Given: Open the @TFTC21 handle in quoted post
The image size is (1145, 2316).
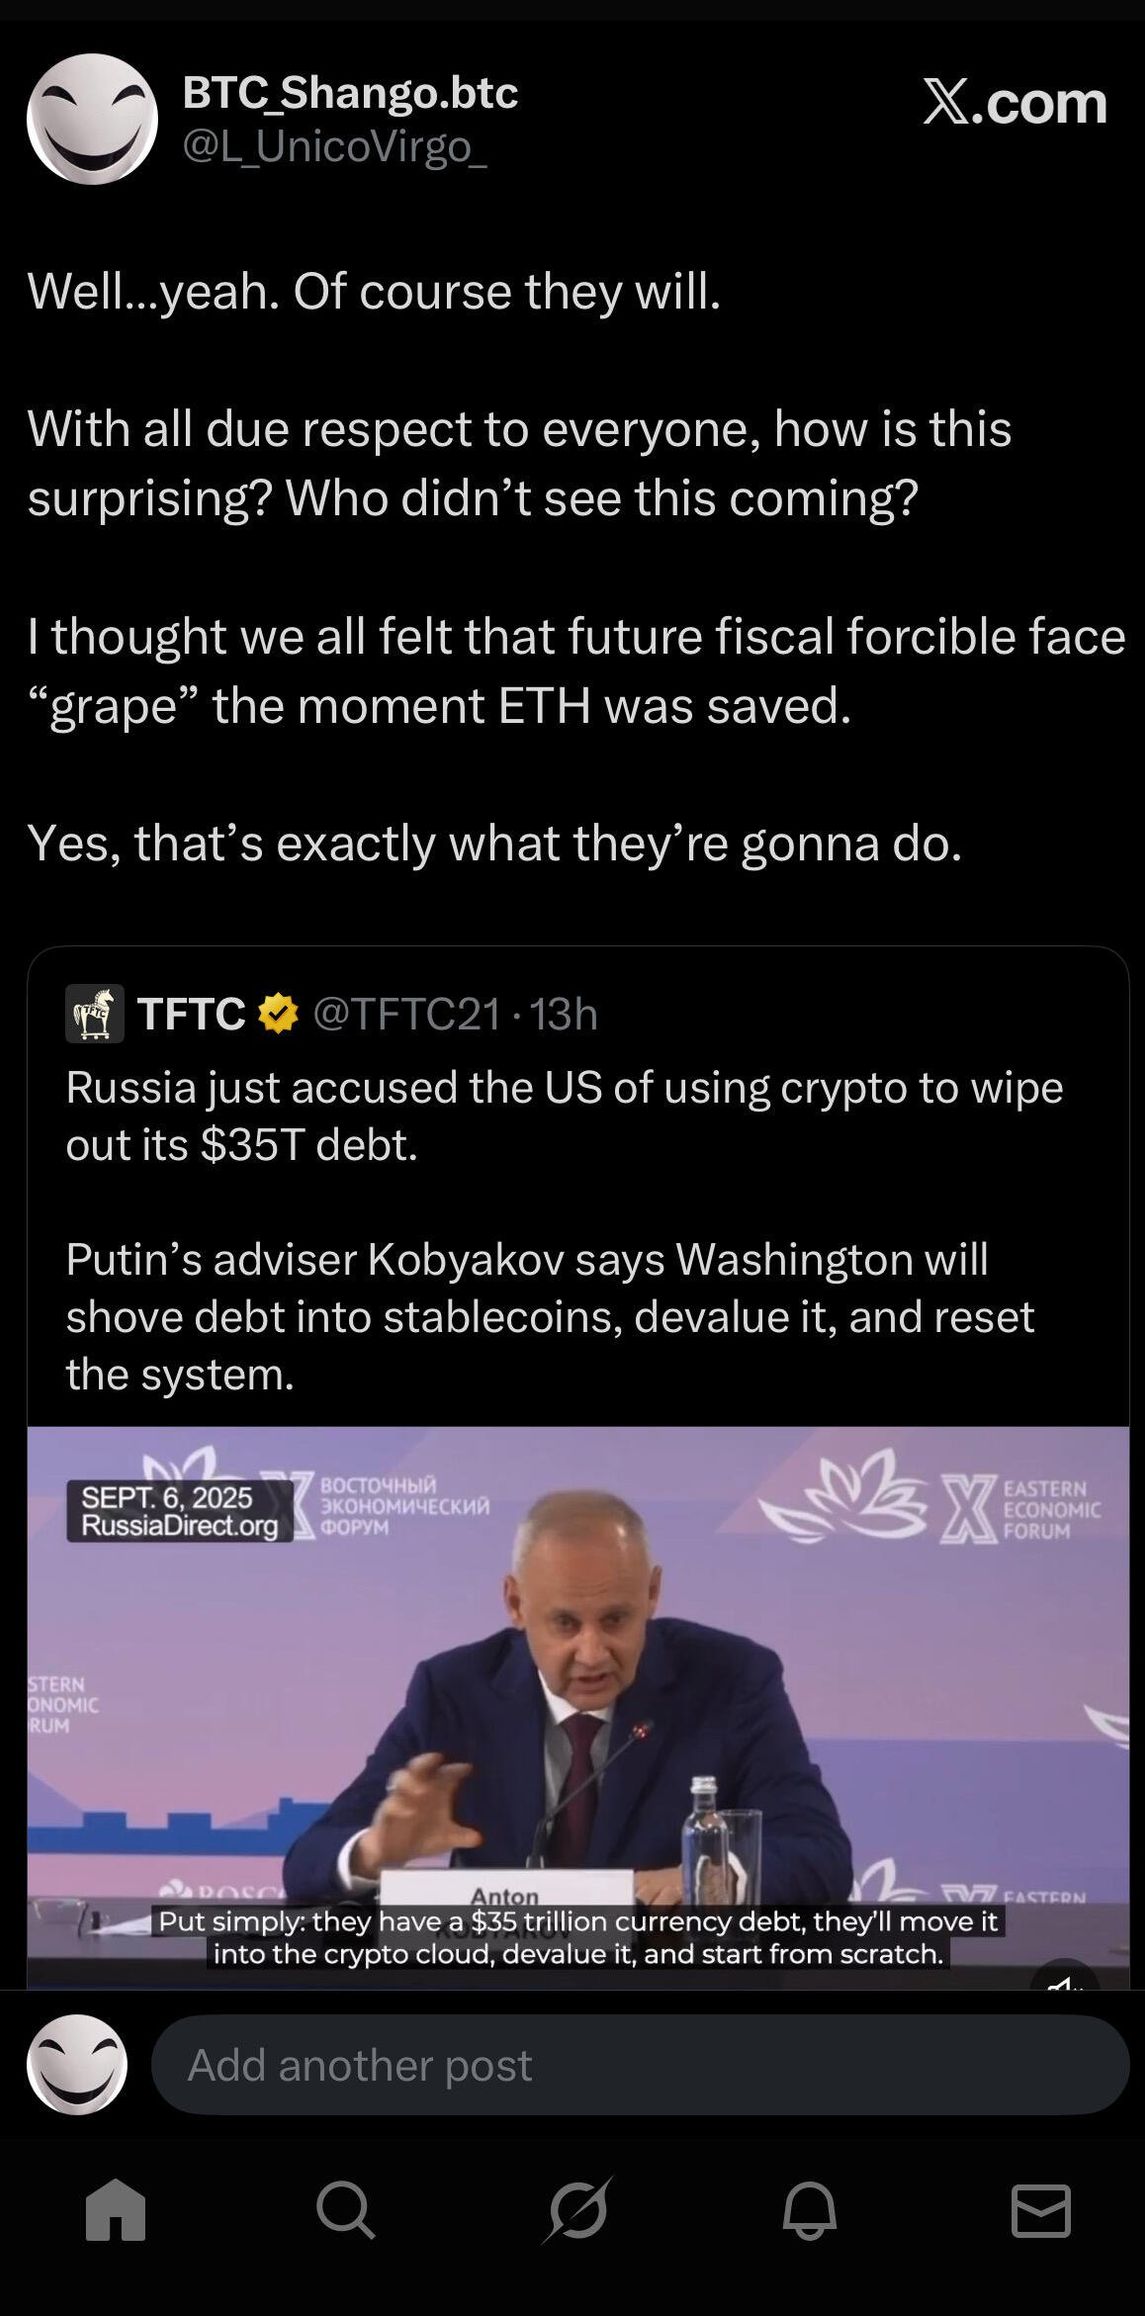Looking at the screenshot, I should [x=407, y=1013].
